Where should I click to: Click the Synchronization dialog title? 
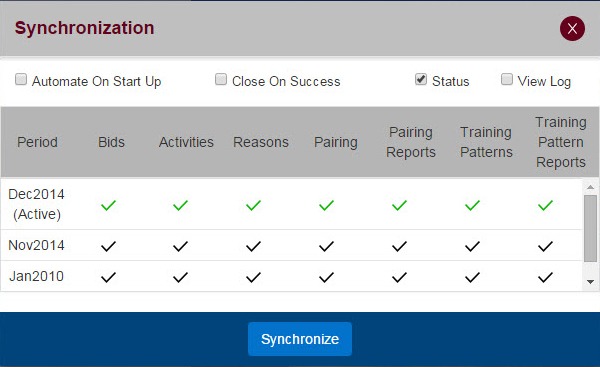tap(84, 28)
